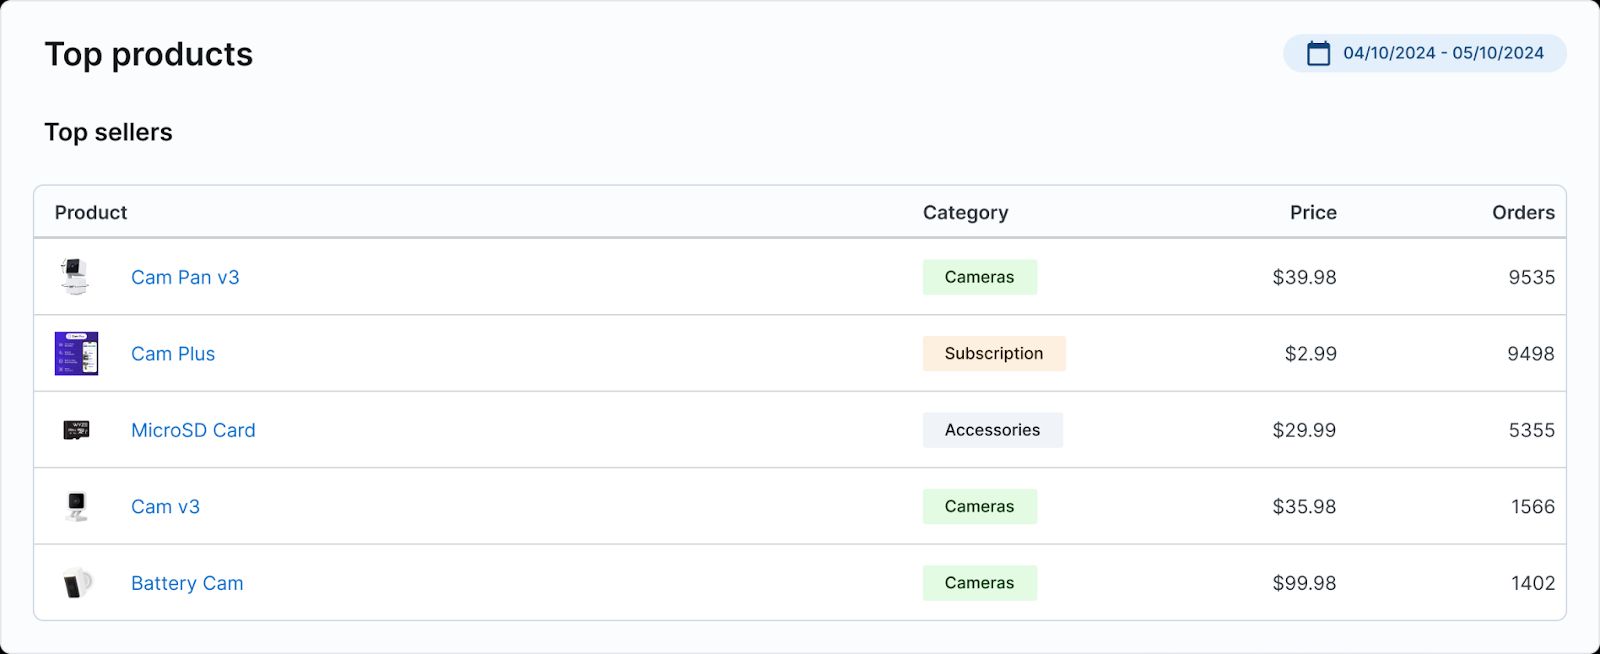Click the Subscription category tag
The image size is (1600, 654).
coord(993,354)
